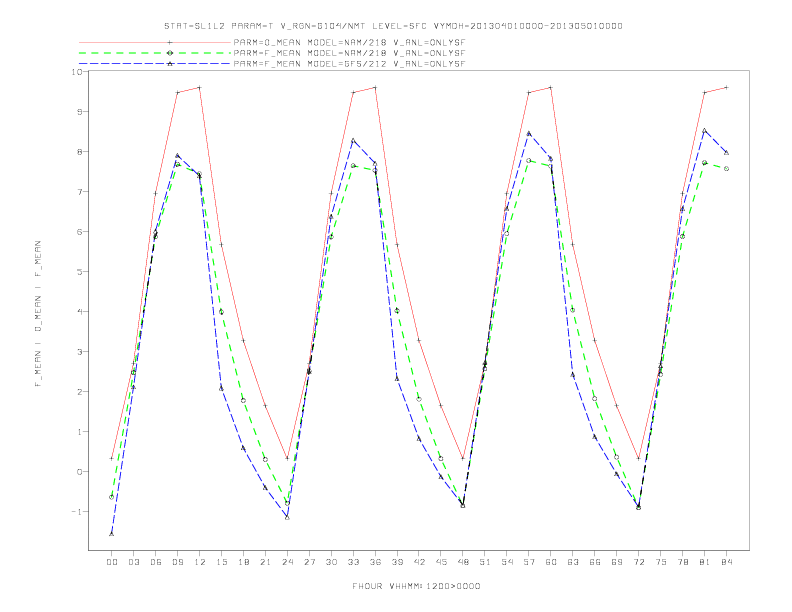792x612 pixels.
Task: Click x-axis tick label 36
Action: click(x=375, y=562)
